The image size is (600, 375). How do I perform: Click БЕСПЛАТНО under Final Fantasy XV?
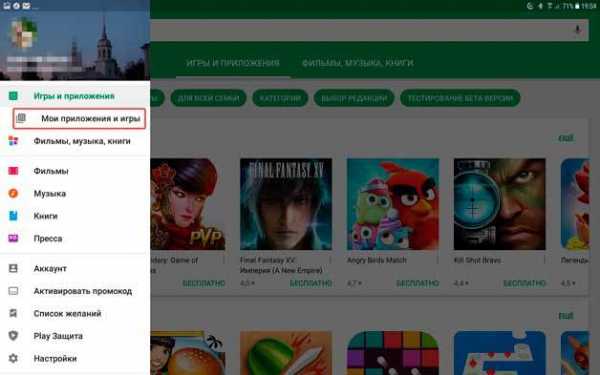[x=311, y=284]
